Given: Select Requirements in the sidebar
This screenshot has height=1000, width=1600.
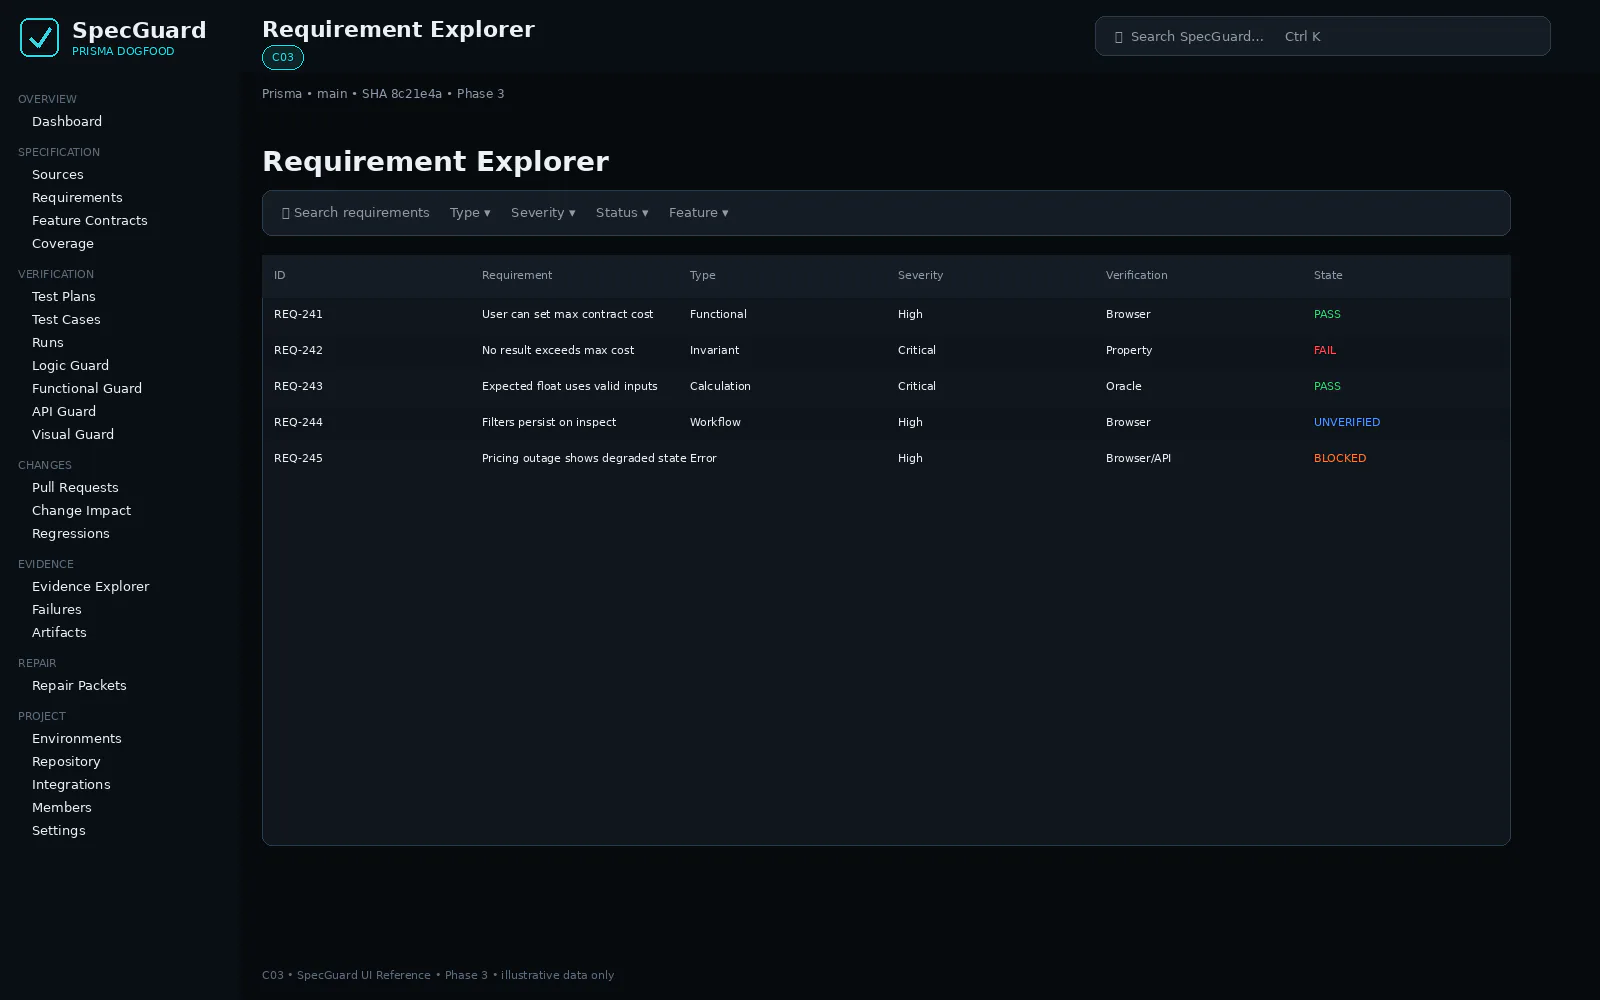Looking at the screenshot, I should pyautogui.click(x=77, y=197).
